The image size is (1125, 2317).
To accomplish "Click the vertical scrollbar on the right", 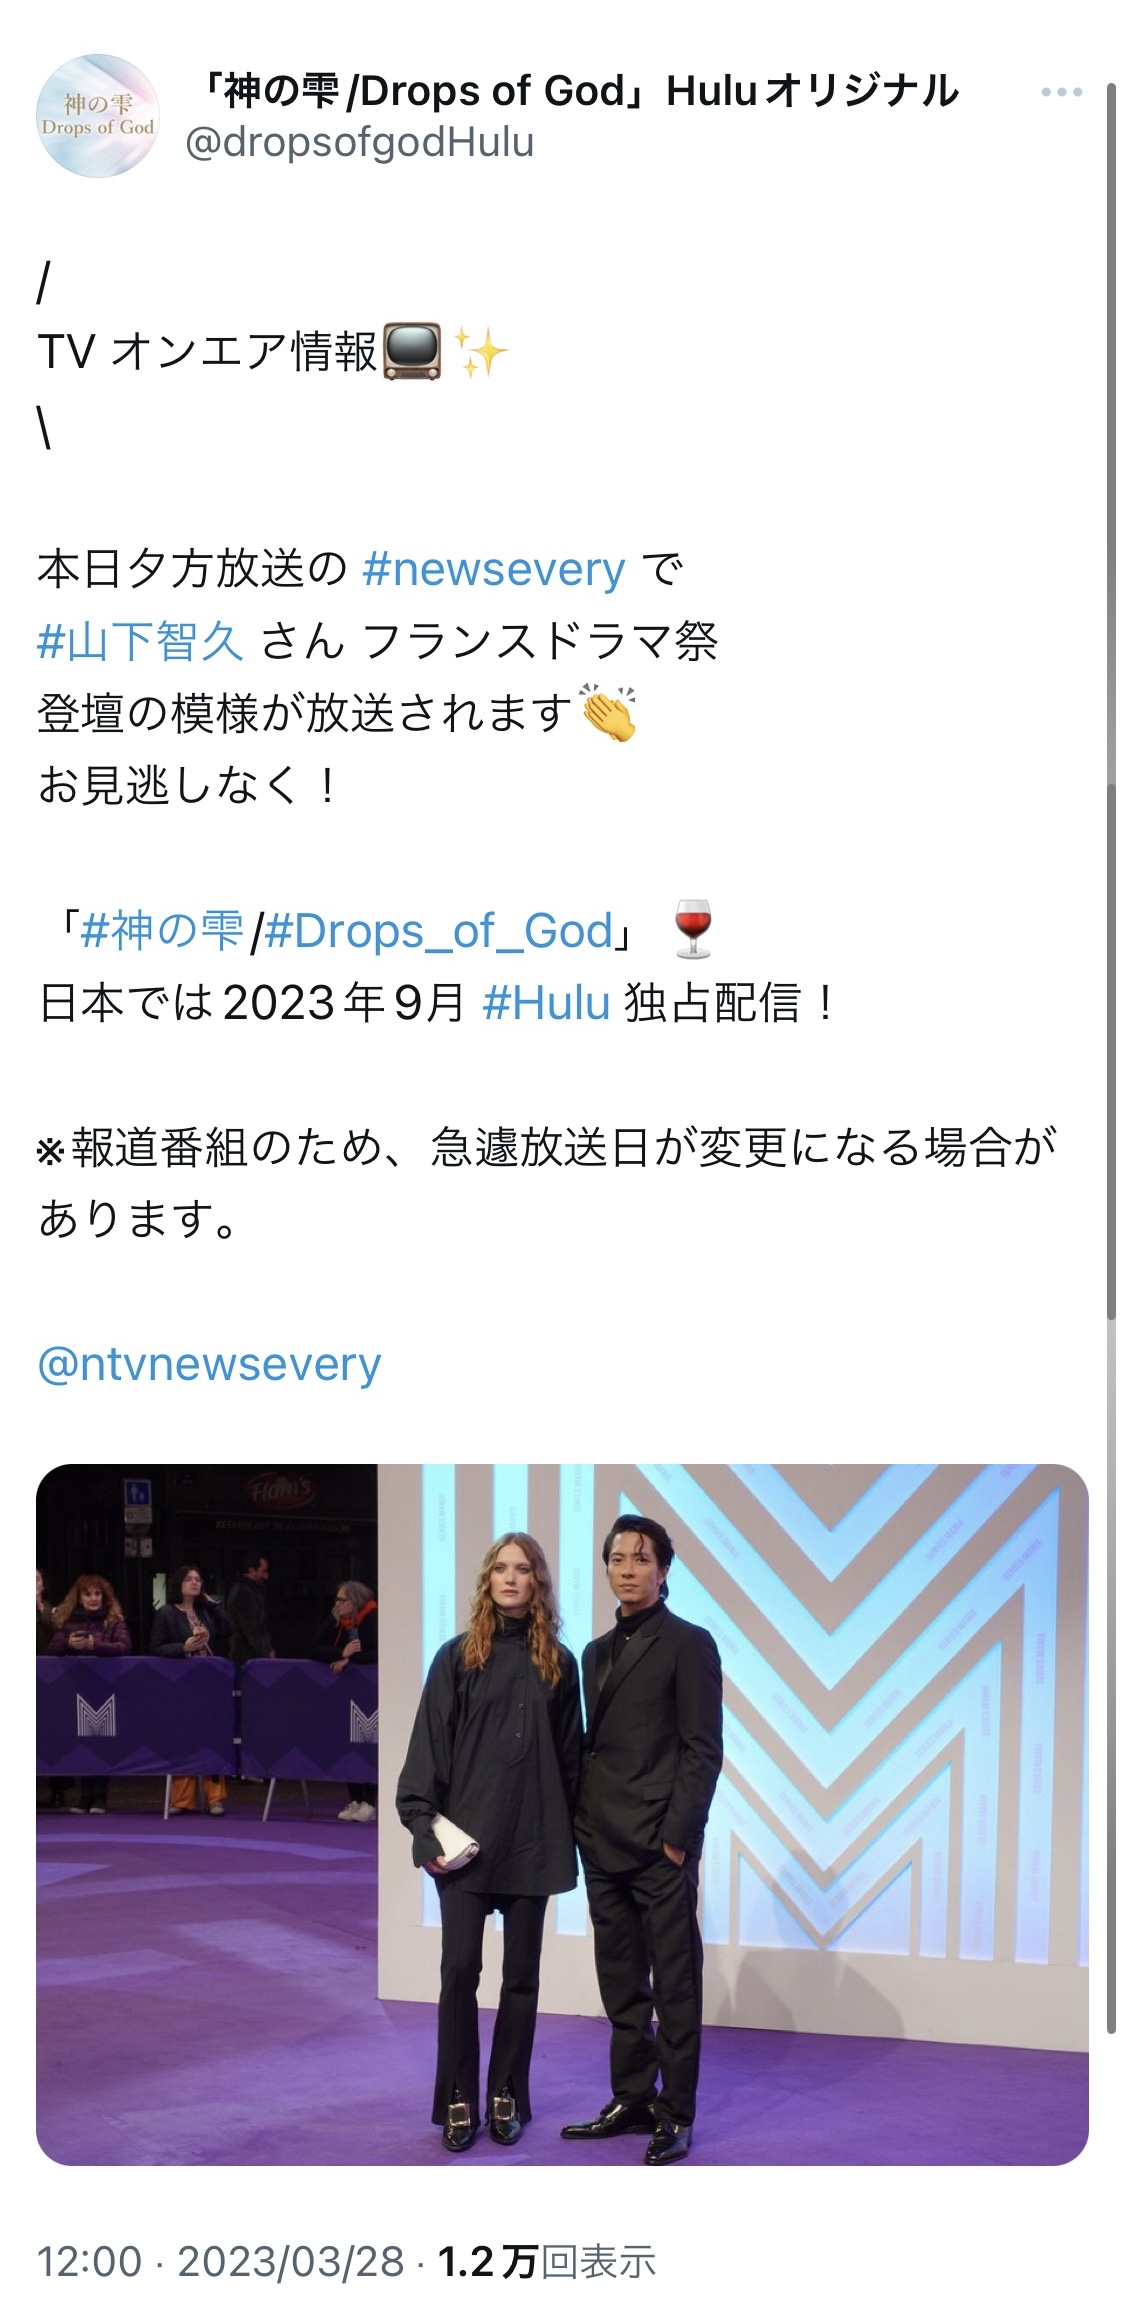I will (x=1111, y=1060).
